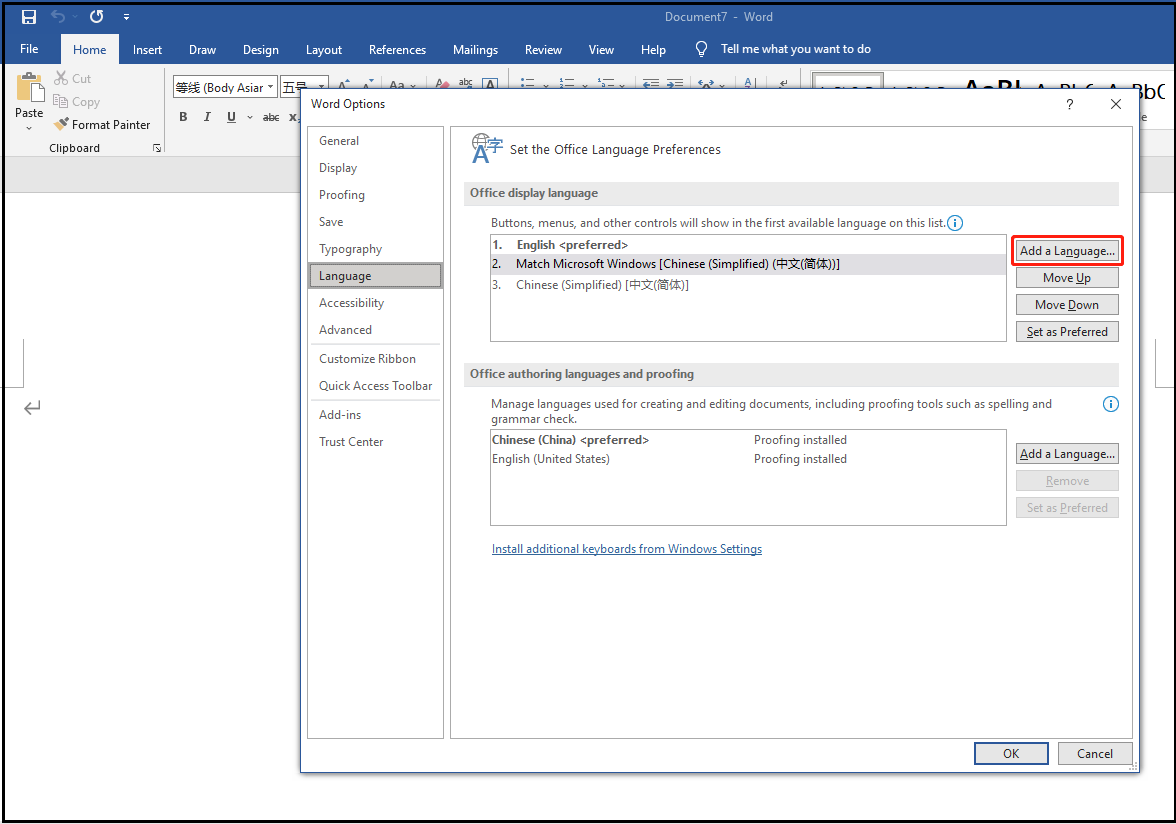Toggle bold formatting

(x=183, y=117)
